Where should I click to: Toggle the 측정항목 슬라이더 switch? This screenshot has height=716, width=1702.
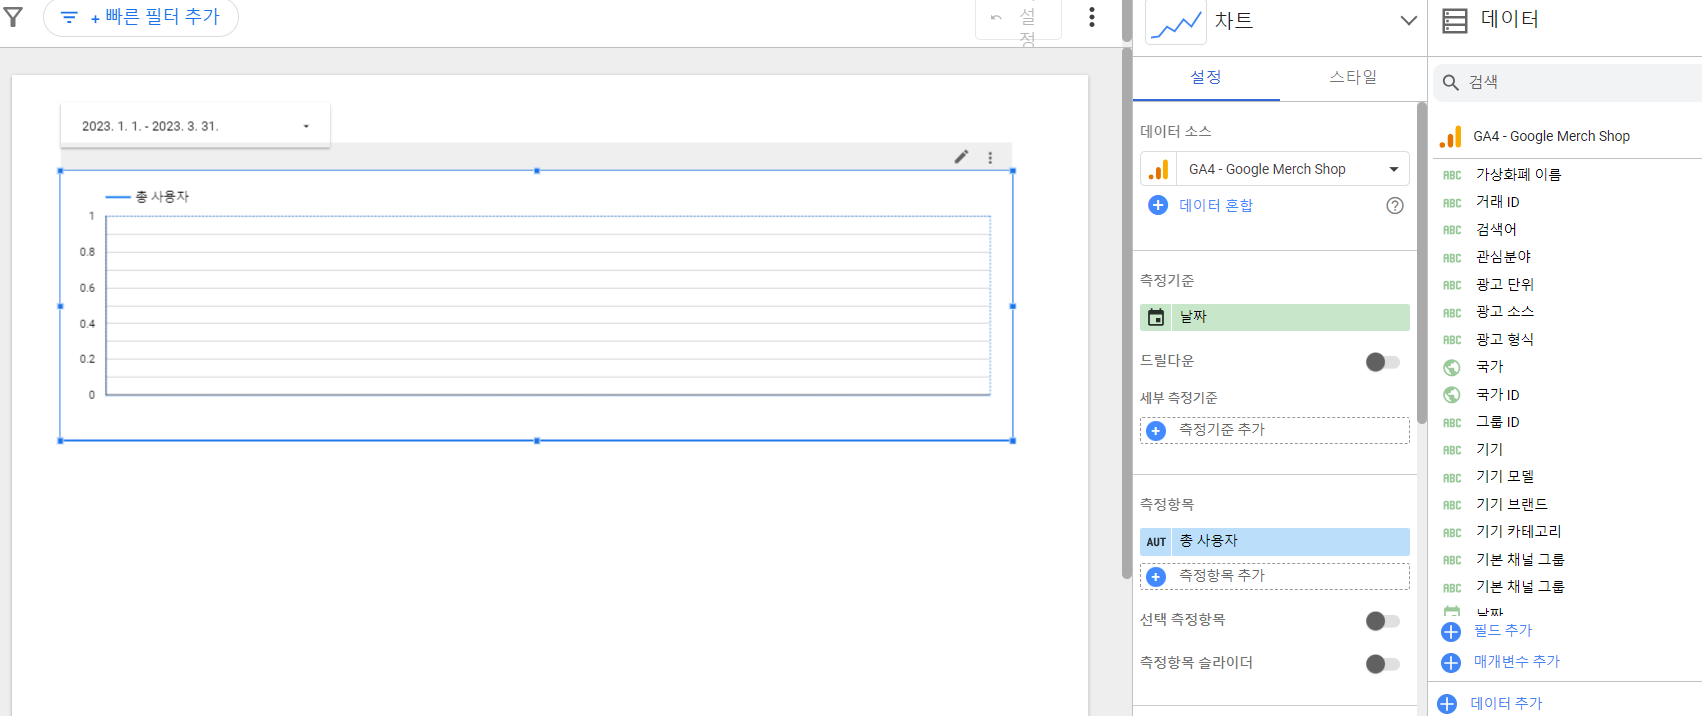[1382, 663]
